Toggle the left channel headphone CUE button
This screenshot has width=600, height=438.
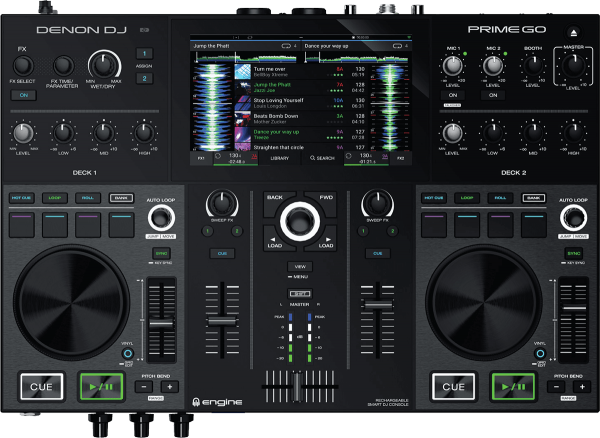coord(222,253)
